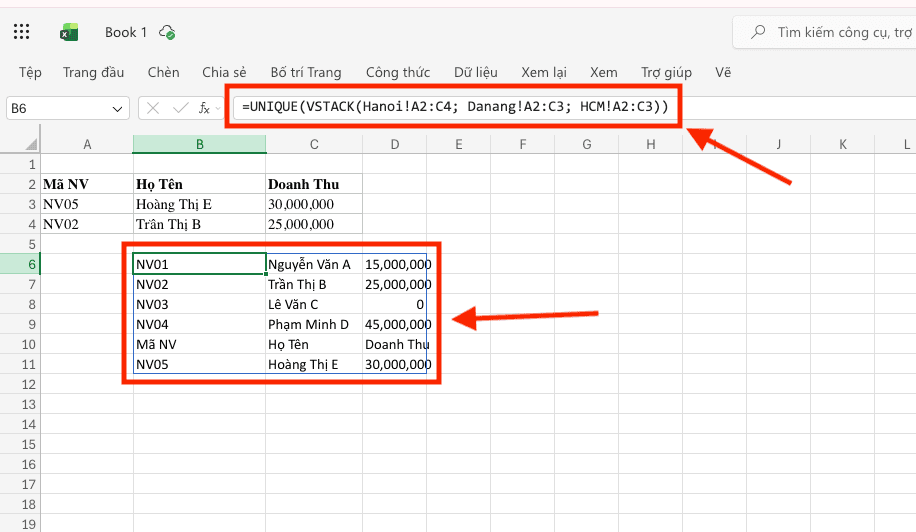The width and height of the screenshot is (916, 532).
Task: Select row 12 header
Action: [x=20, y=384]
